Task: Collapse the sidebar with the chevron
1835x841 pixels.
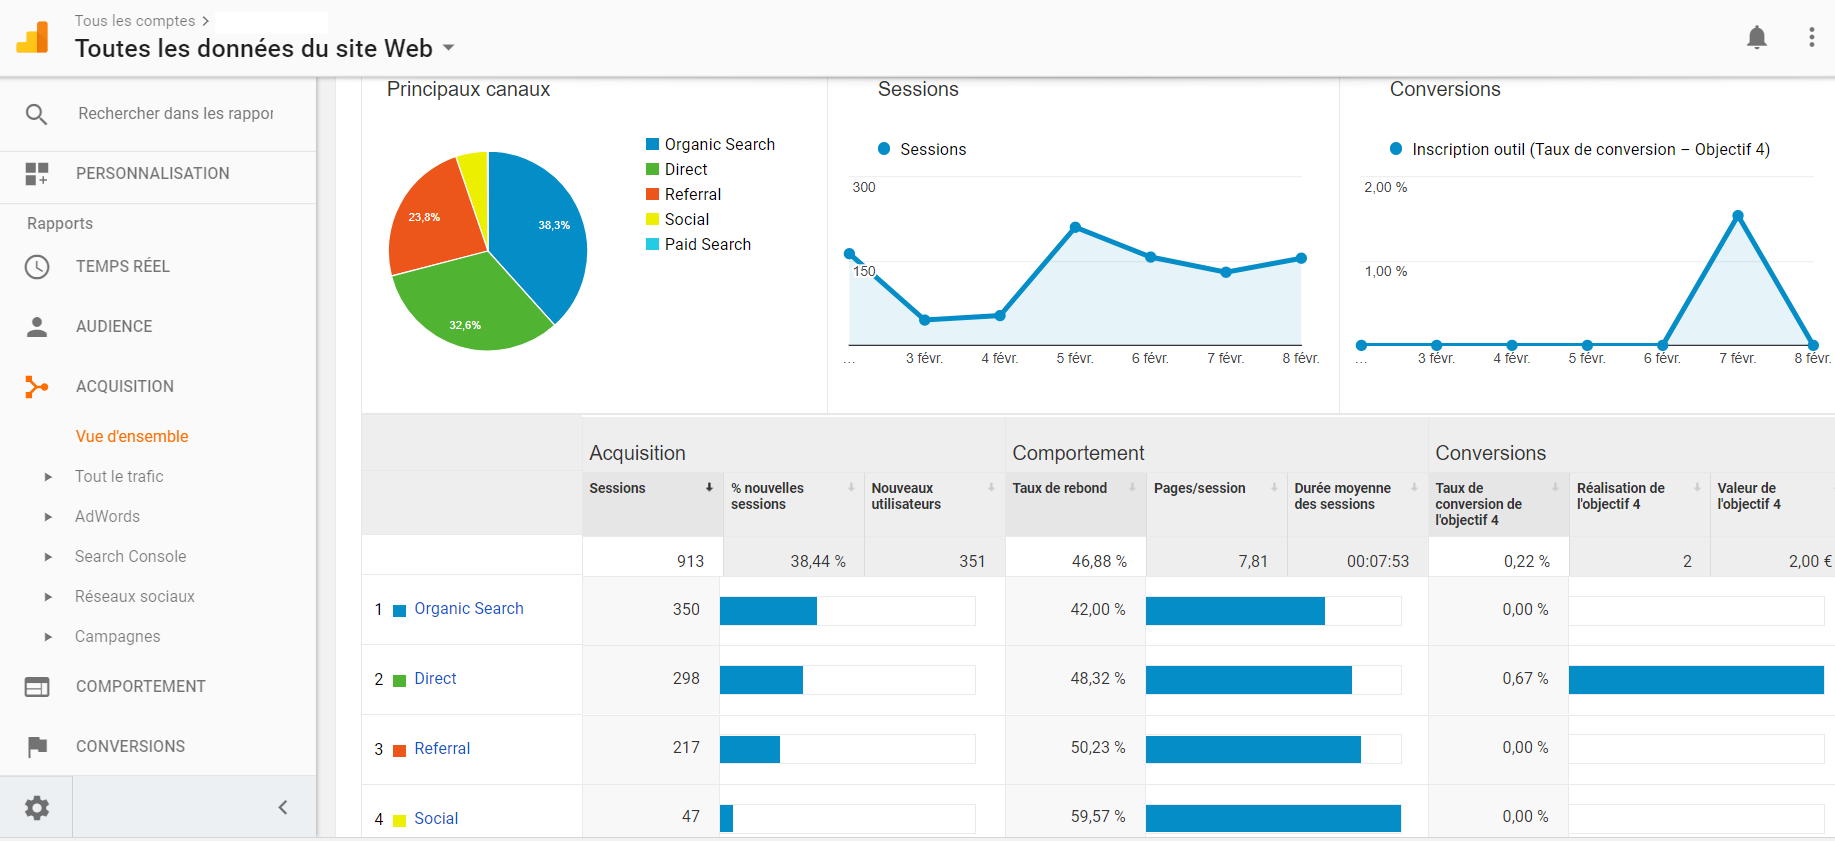Action: click(x=283, y=807)
